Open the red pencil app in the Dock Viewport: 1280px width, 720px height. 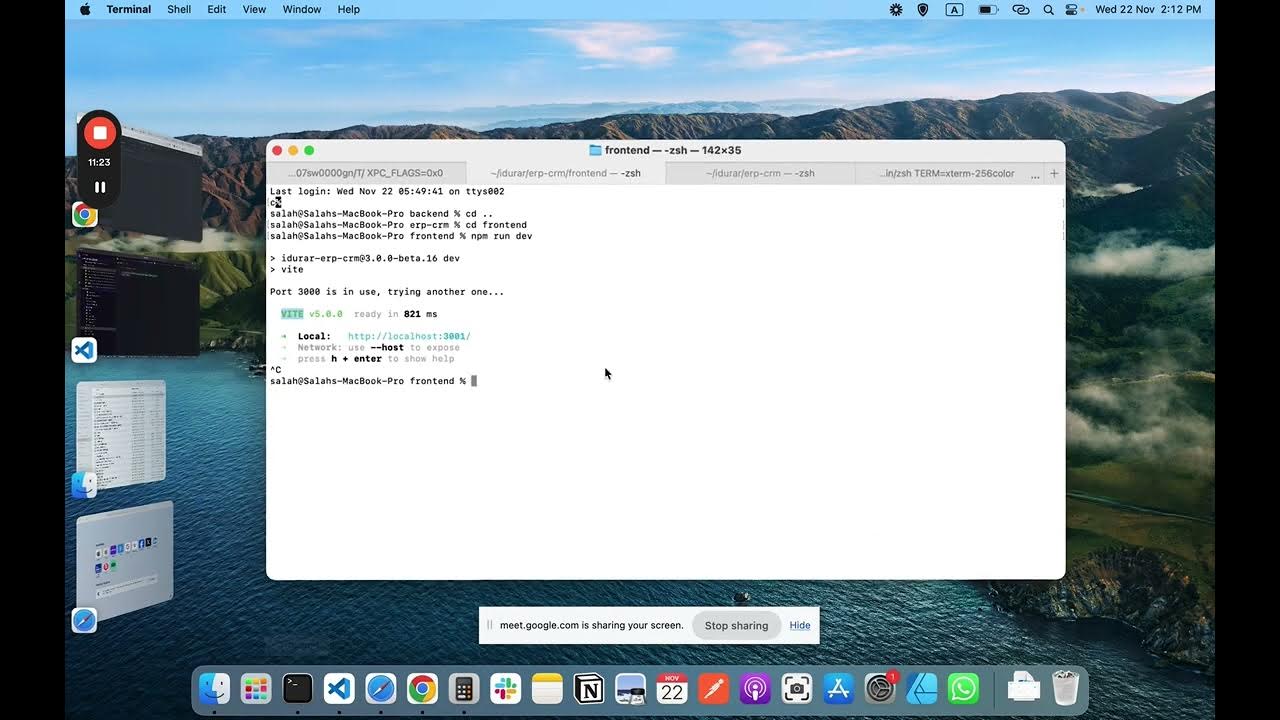(x=713, y=688)
